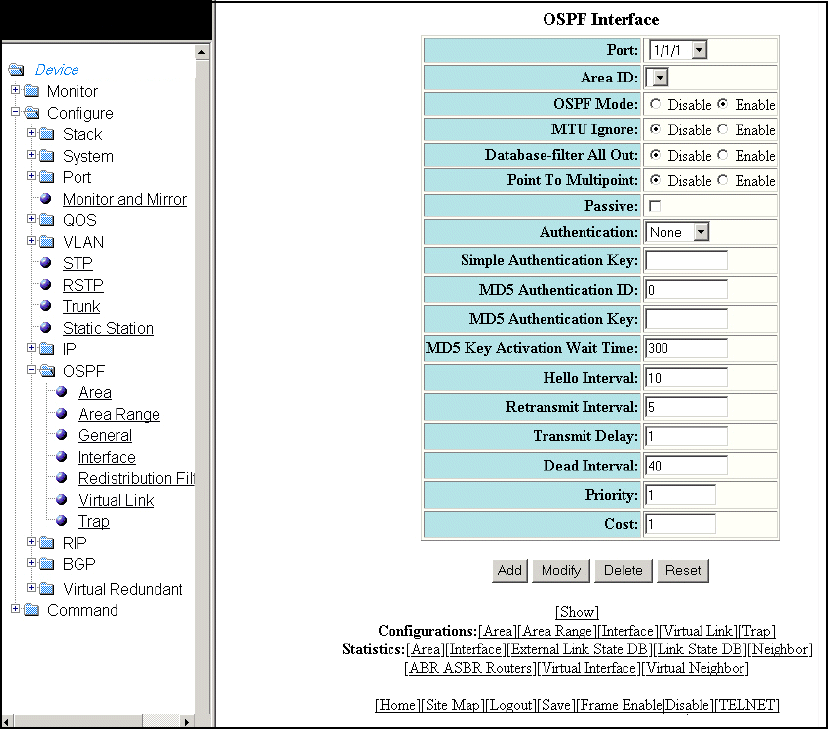Click the Command folder icon
The height and width of the screenshot is (729, 828).
coord(32,610)
